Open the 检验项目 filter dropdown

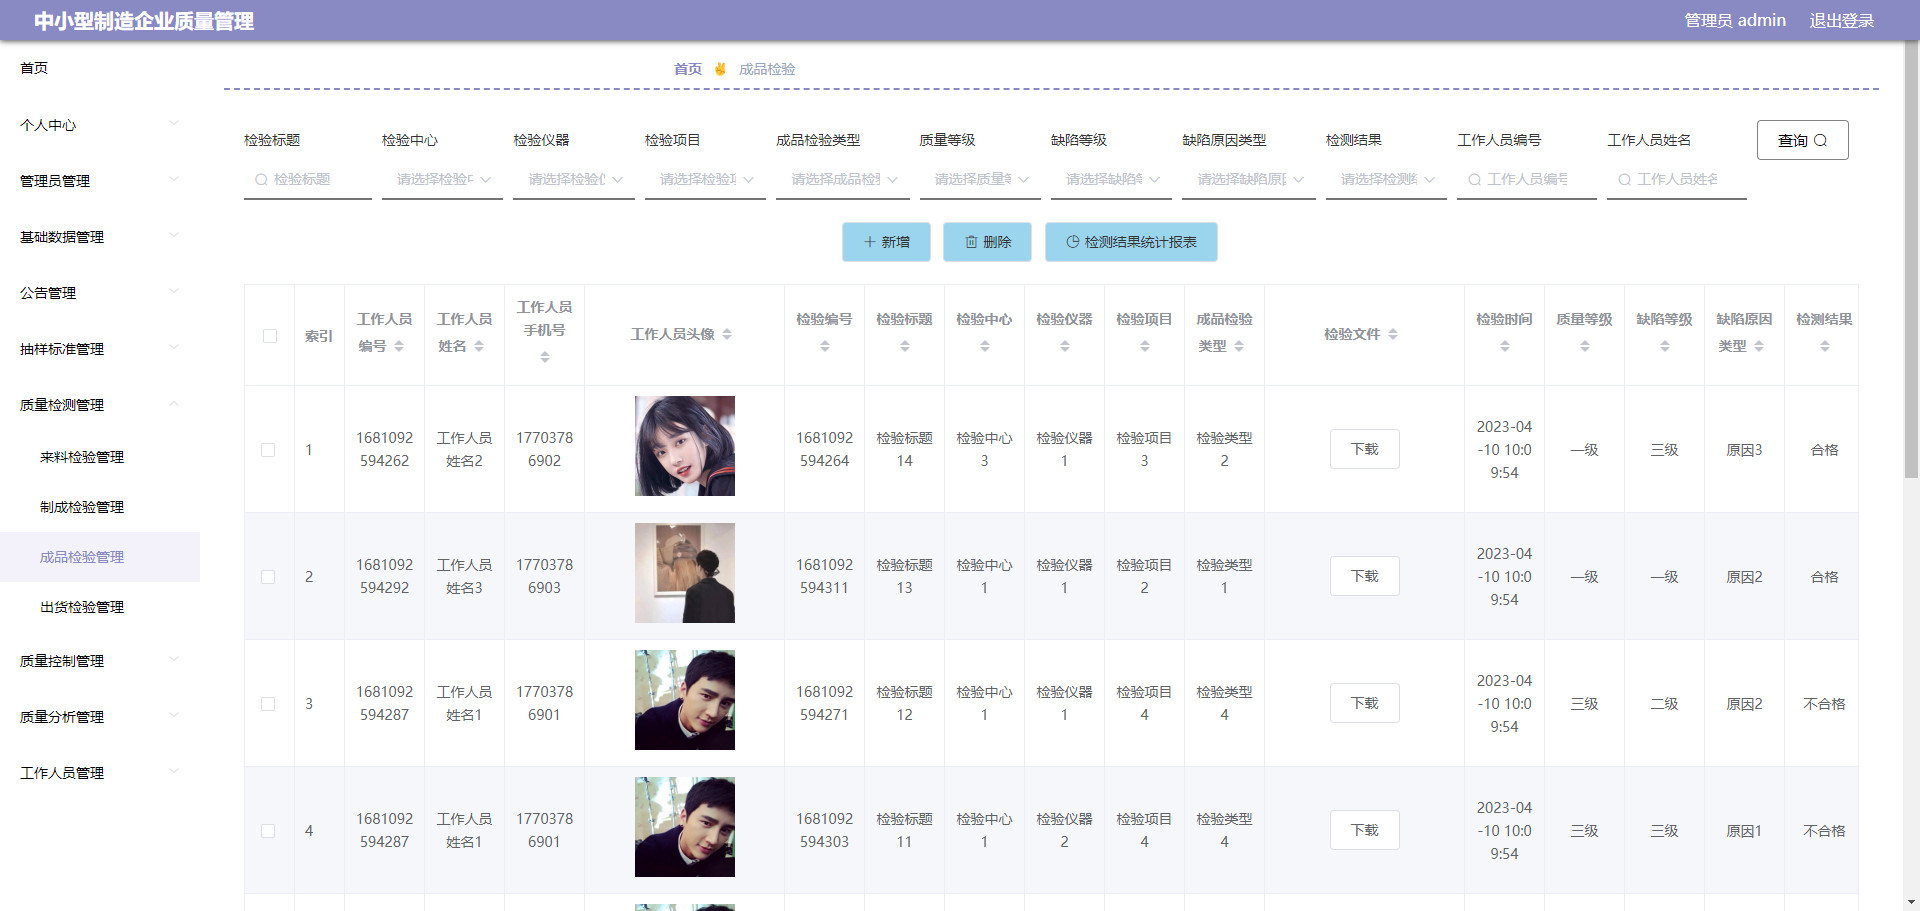pyautogui.click(x=705, y=180)
